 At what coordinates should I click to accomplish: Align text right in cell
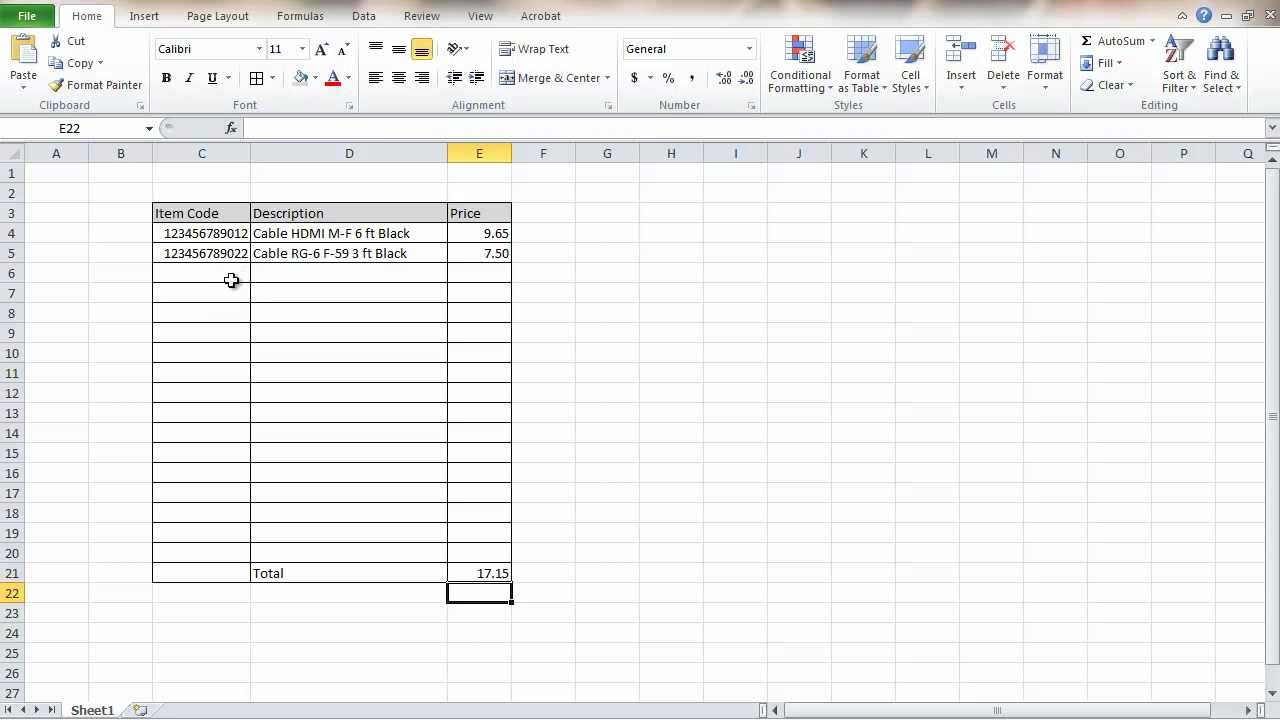pyautogui.click(x=422, y=78)
